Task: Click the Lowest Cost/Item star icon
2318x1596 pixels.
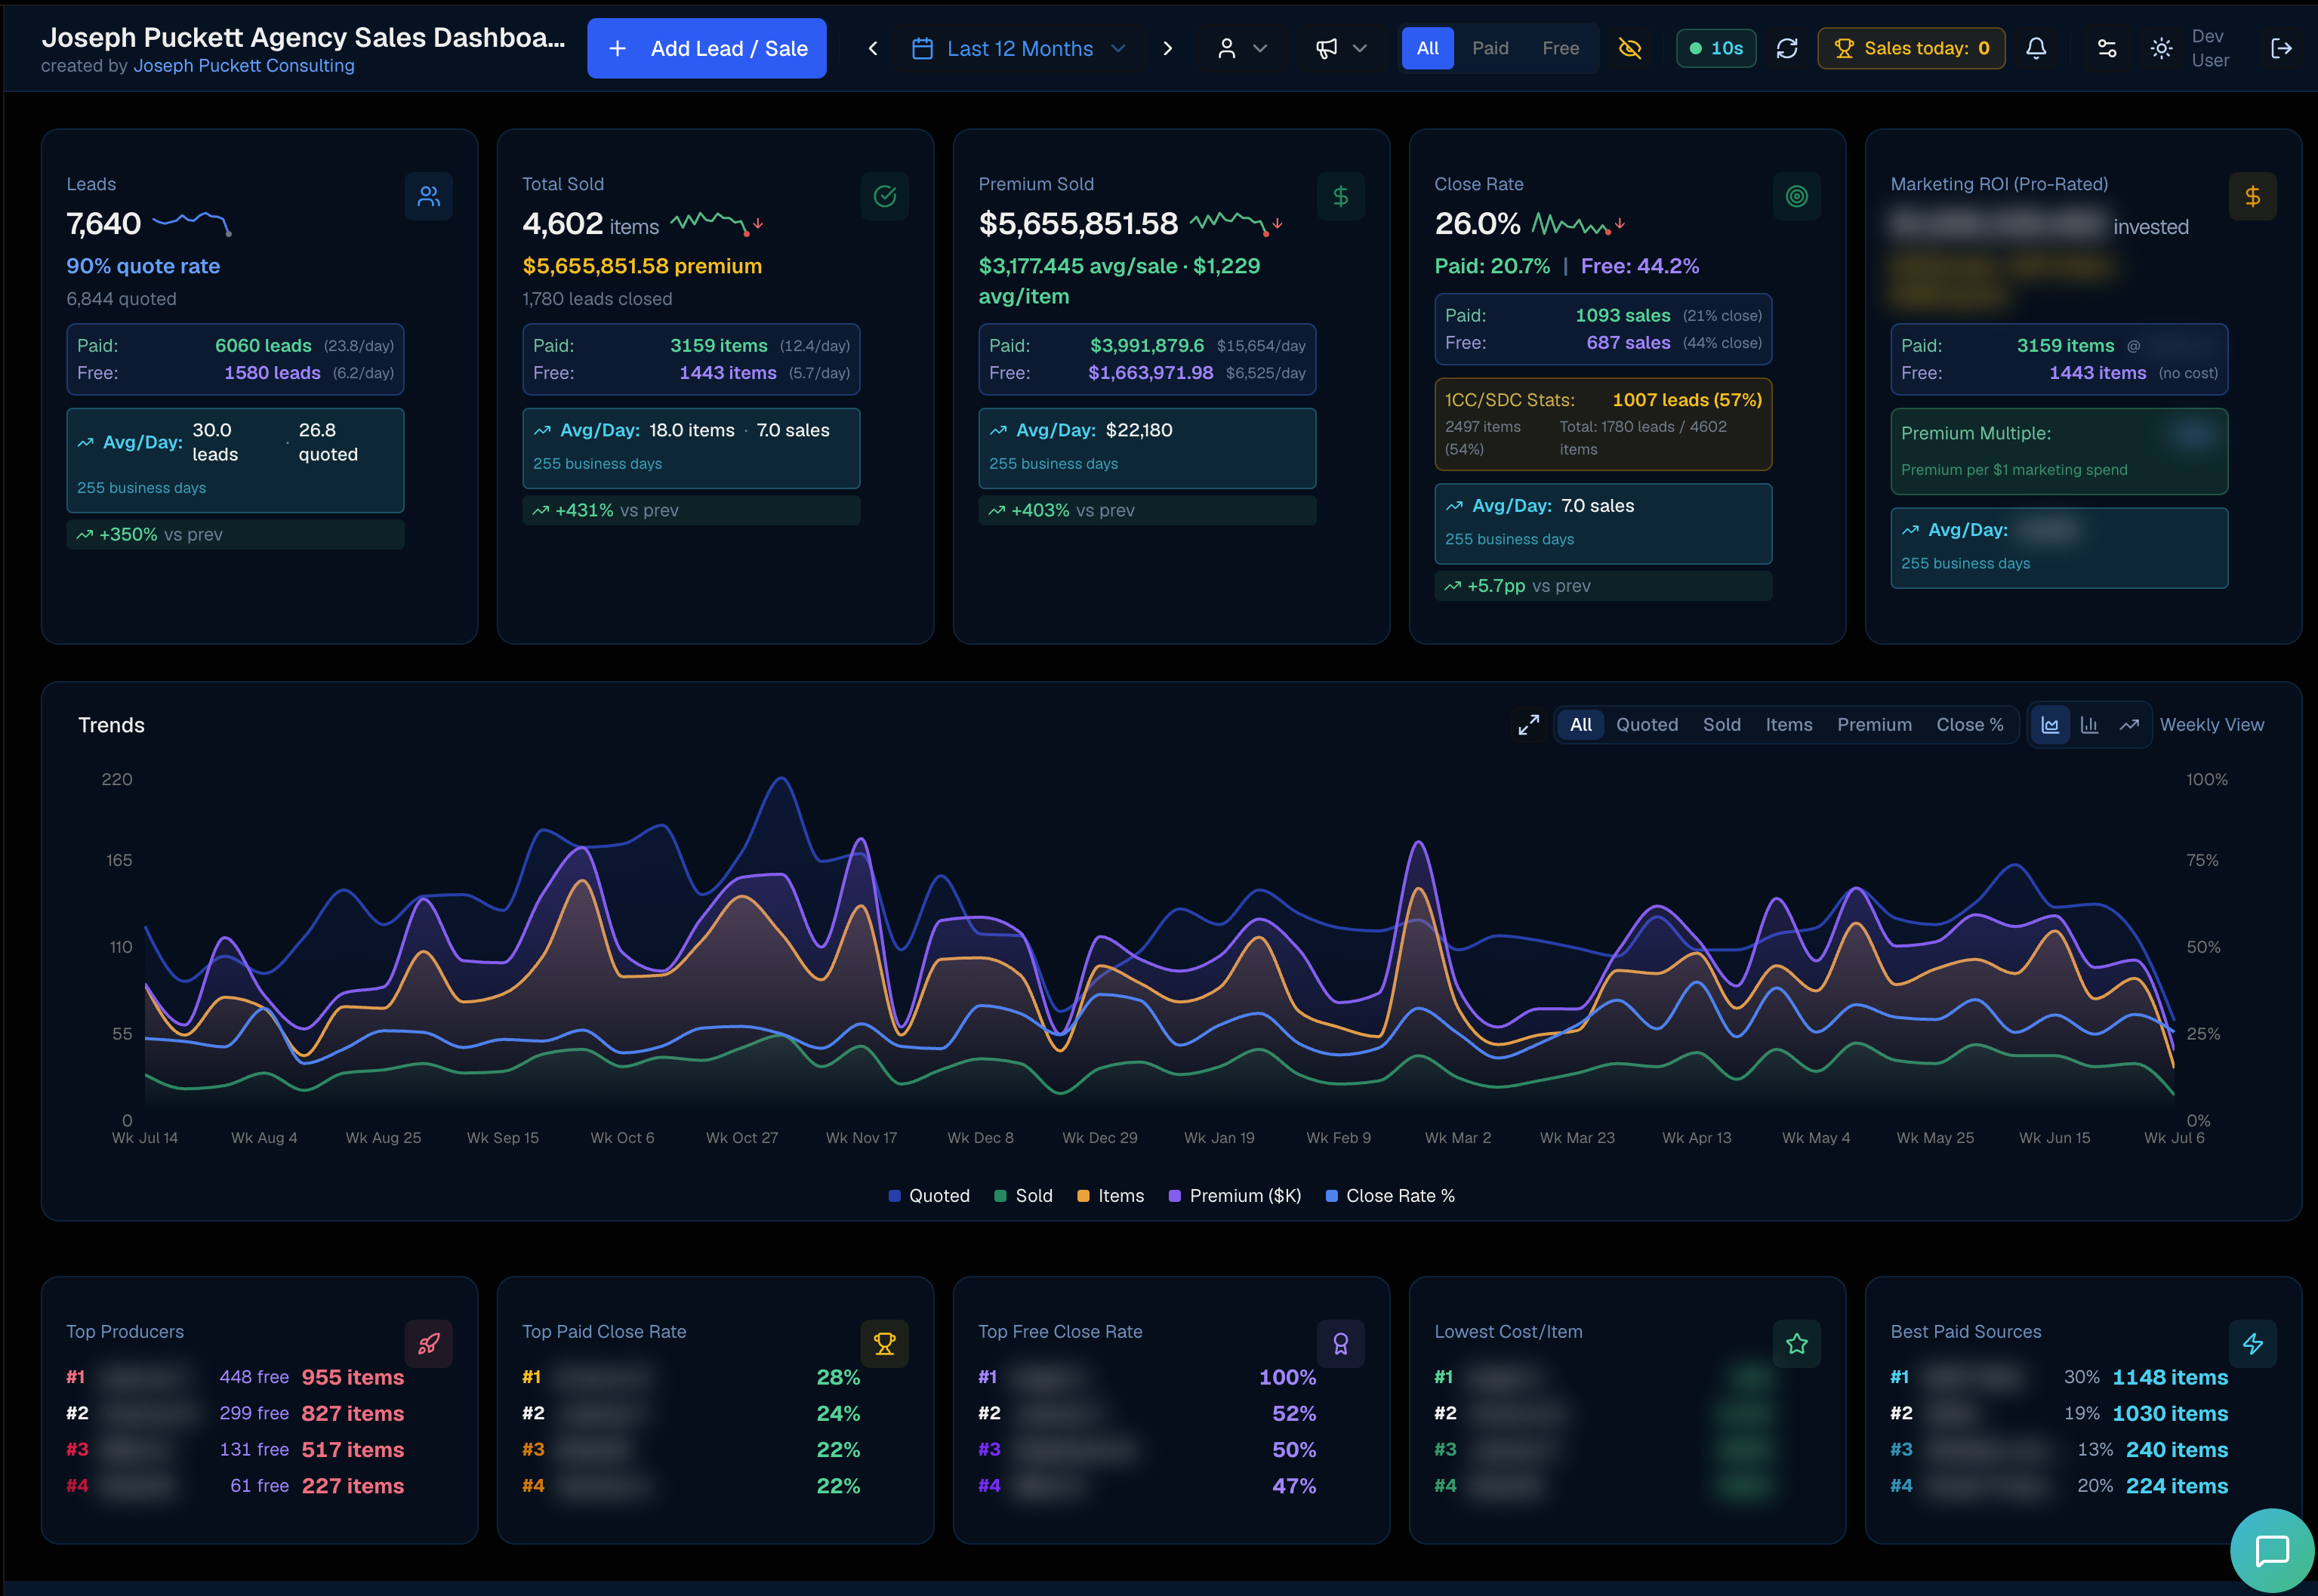Action: 1797,1344
